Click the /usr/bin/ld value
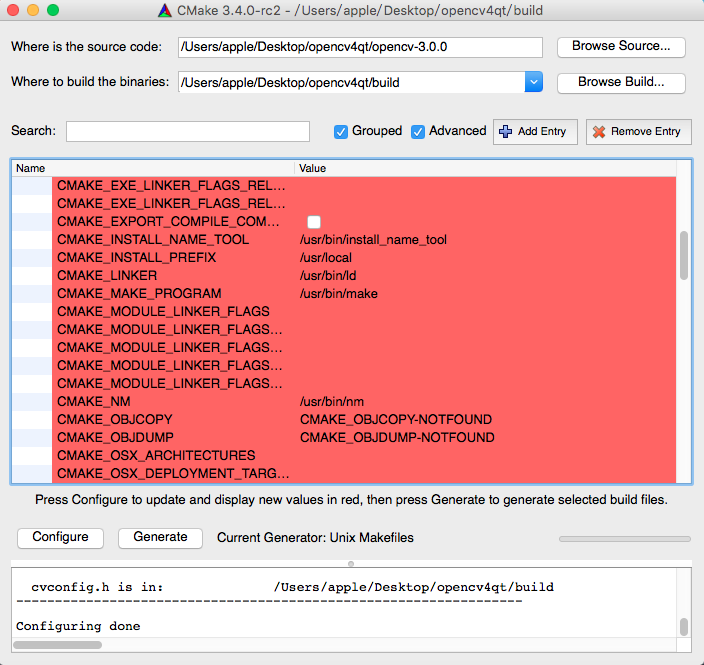Screen dimensions: 704x665 pyautogui.click(x=328, y=276)
